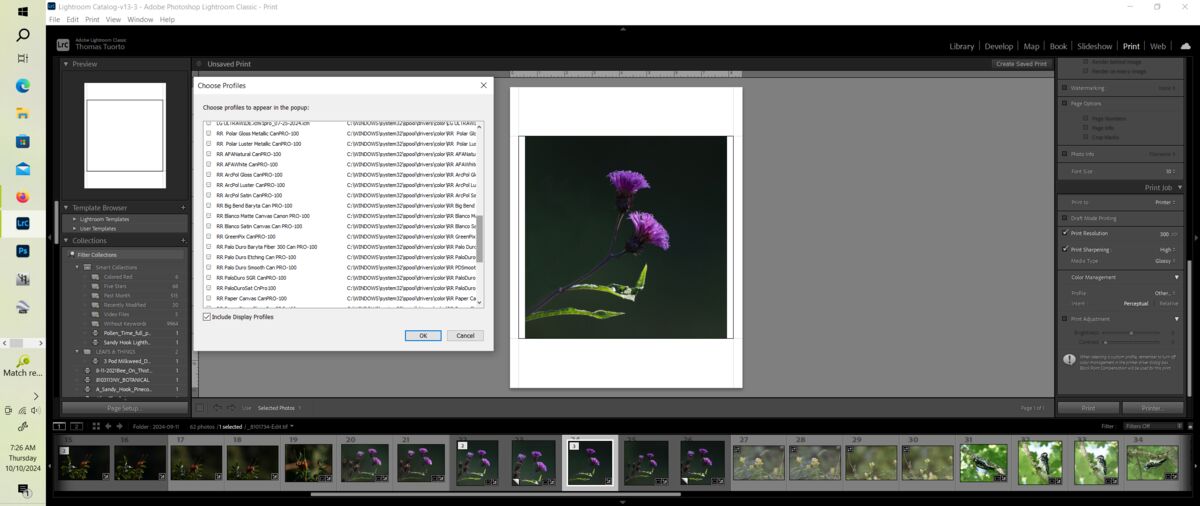Go forward with the filmstrip right arrow
This screenshot has height=506, width=1200.
120,426
